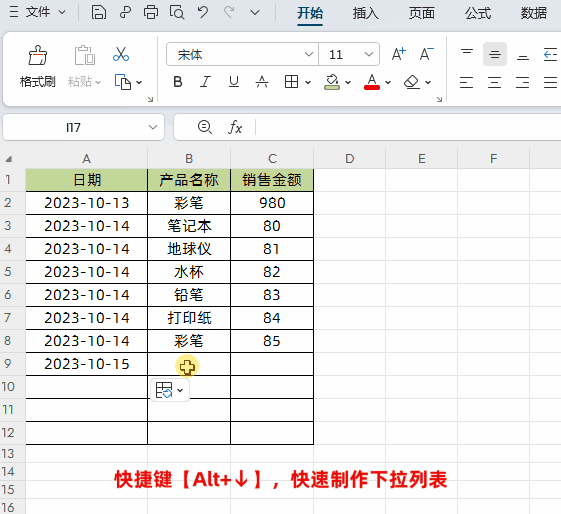
Task: Click the Print icon
Action: (x=151, y=13)
